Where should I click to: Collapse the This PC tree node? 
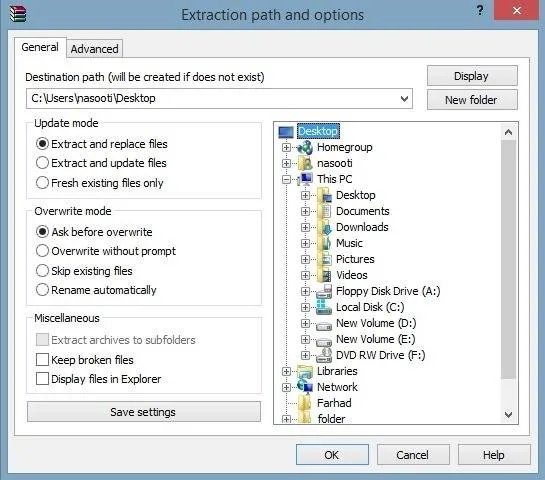pyautogui.click(x=286, y=179)
